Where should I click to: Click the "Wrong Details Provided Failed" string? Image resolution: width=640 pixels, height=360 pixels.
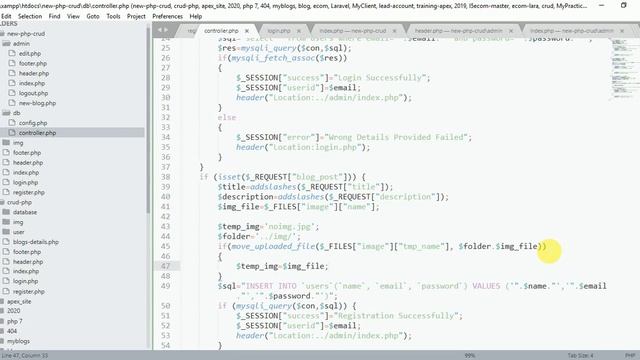tap(397, 137)
